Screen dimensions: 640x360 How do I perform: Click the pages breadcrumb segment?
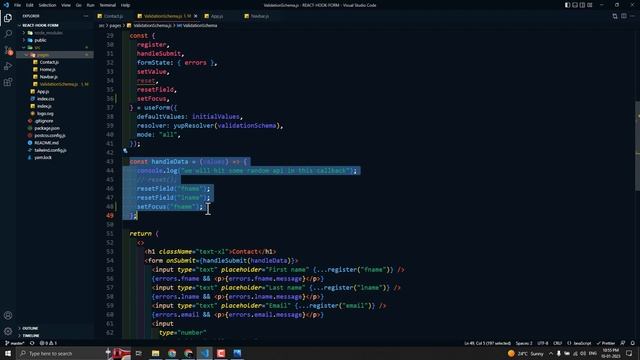pyautogui.click(x=115, y=25)
